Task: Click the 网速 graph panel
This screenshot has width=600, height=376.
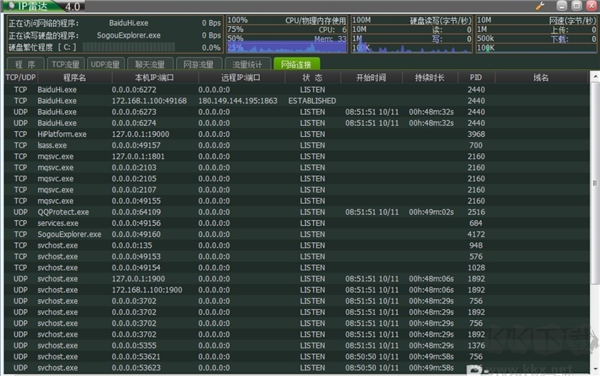Action: (x=536, y=34)
